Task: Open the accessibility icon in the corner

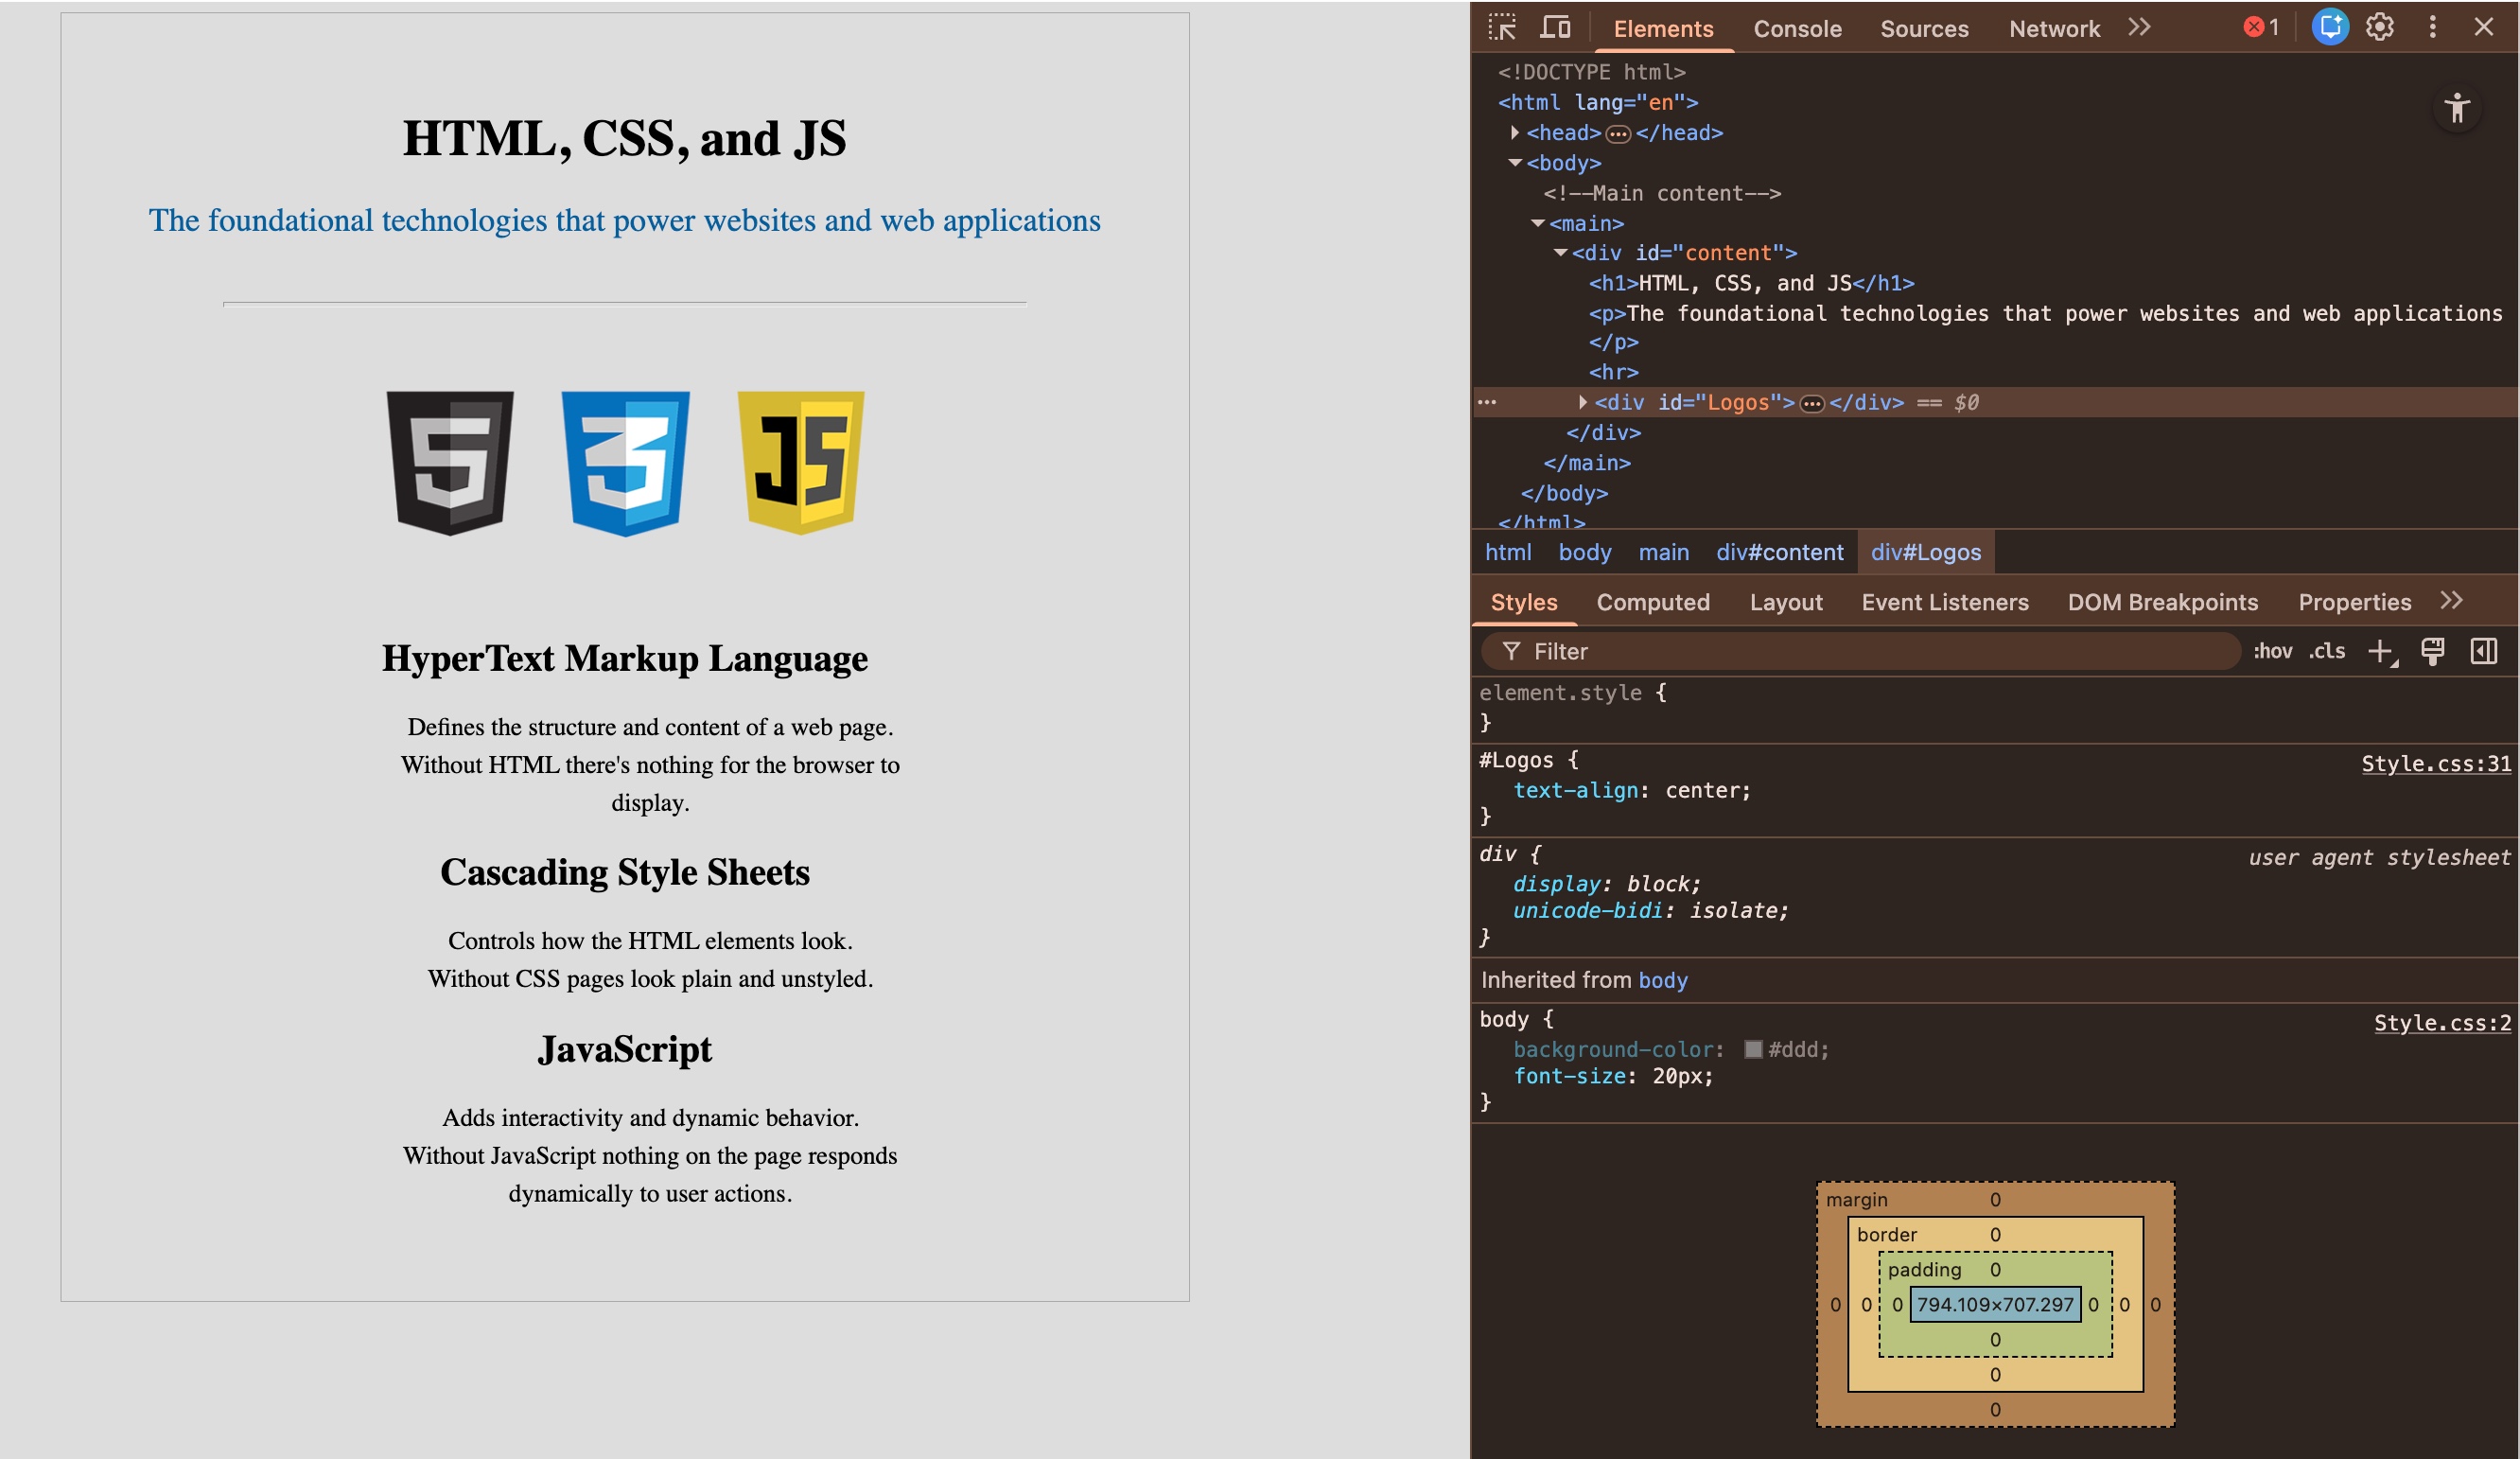Action: (2458, 110)
